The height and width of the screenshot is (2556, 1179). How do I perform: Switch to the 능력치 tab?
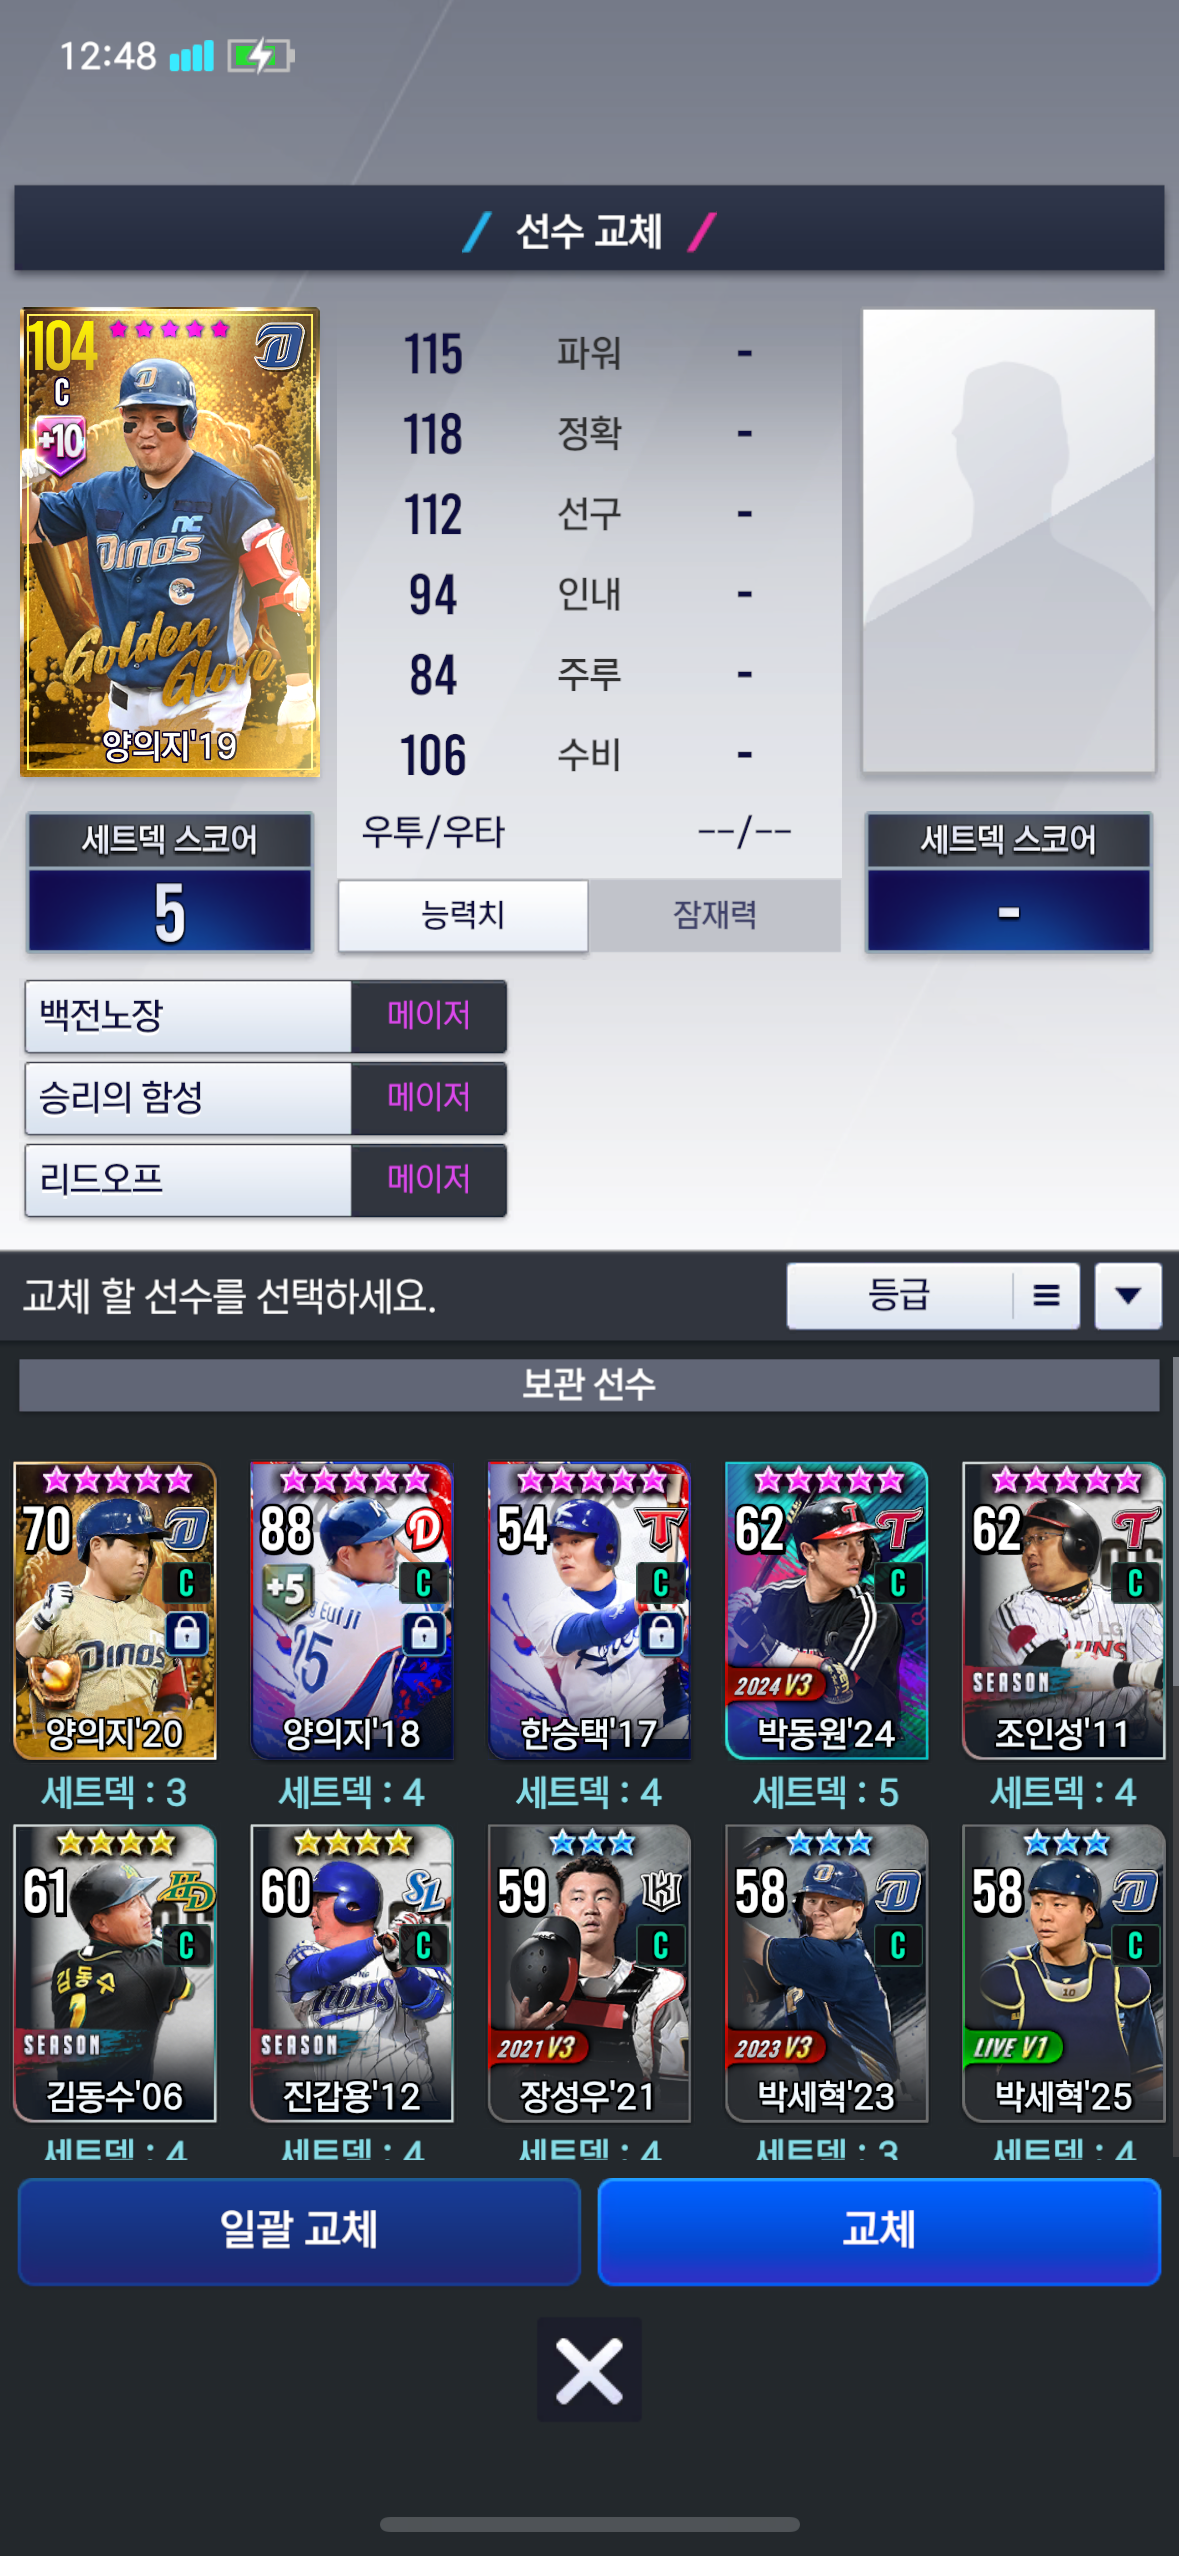coord(463,915)
